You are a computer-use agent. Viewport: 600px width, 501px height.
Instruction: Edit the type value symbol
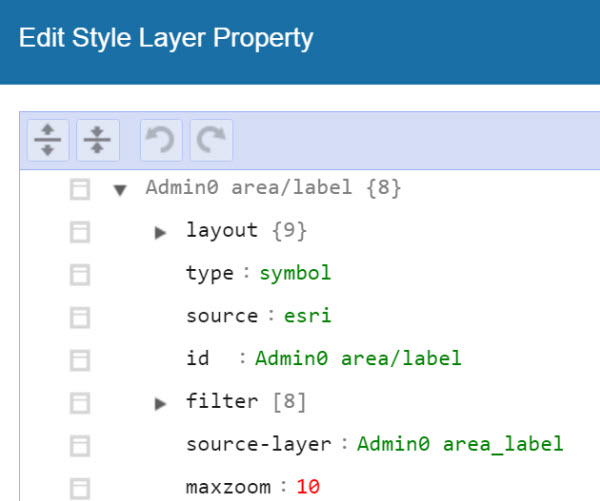tap(295, 273)
